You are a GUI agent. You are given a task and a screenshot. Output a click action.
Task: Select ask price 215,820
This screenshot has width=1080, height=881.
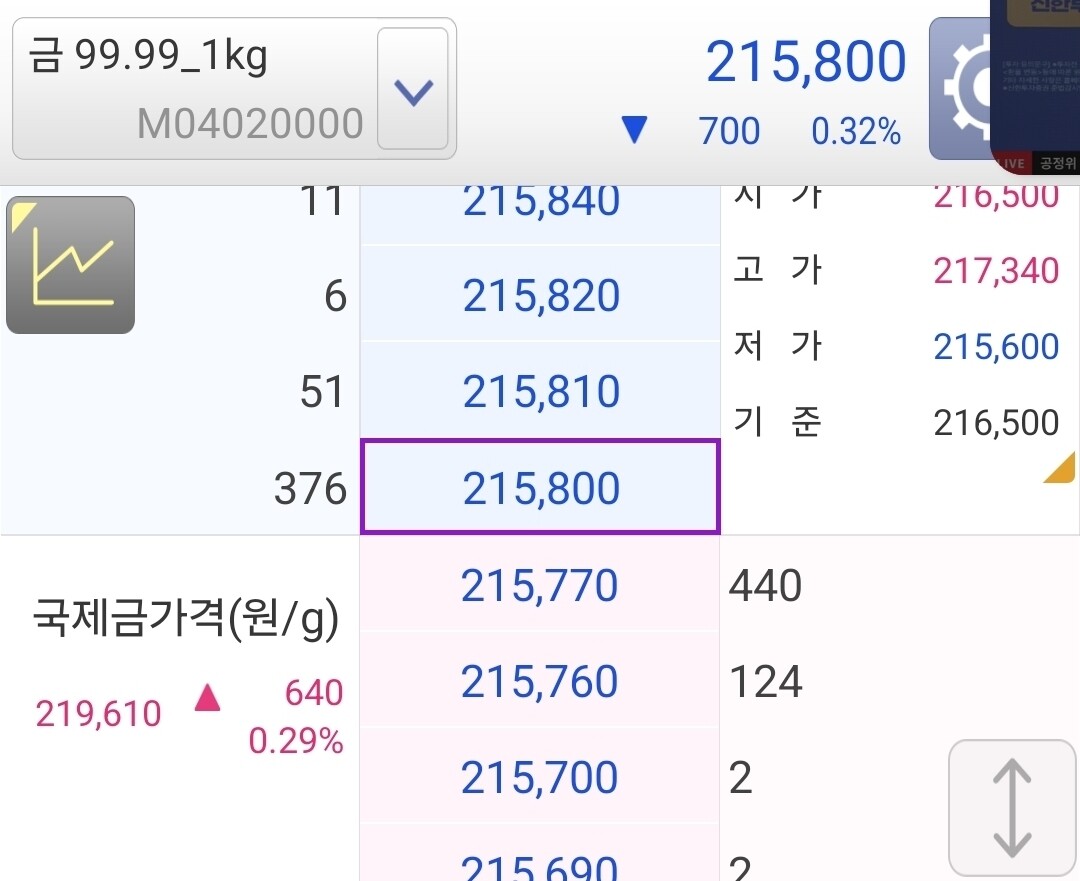[540, 295]
